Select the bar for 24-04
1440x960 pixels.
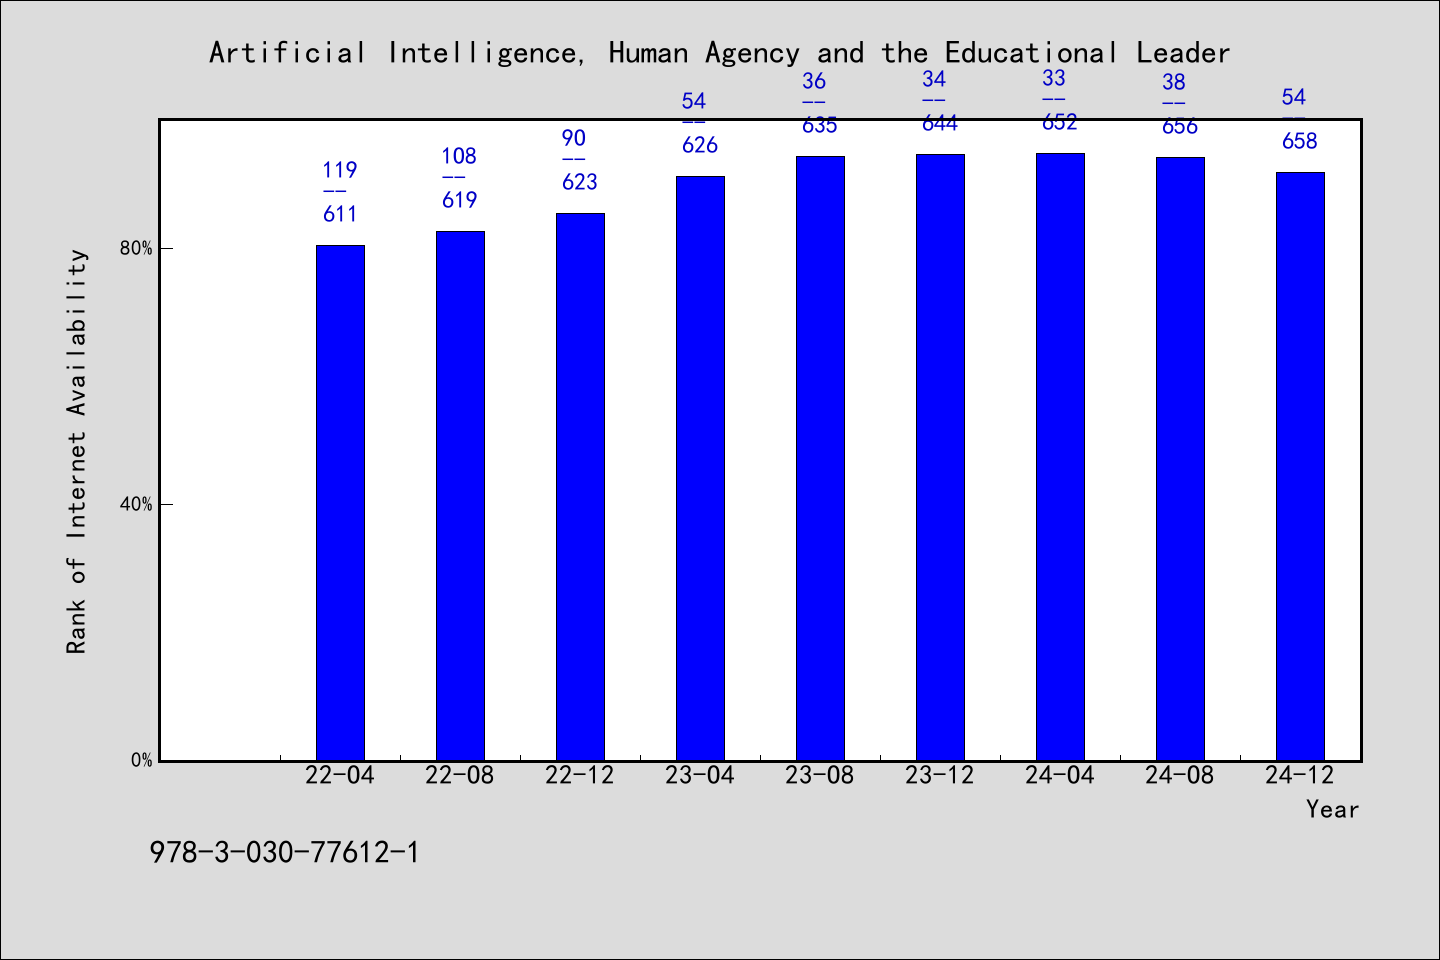pos(1060,457)
